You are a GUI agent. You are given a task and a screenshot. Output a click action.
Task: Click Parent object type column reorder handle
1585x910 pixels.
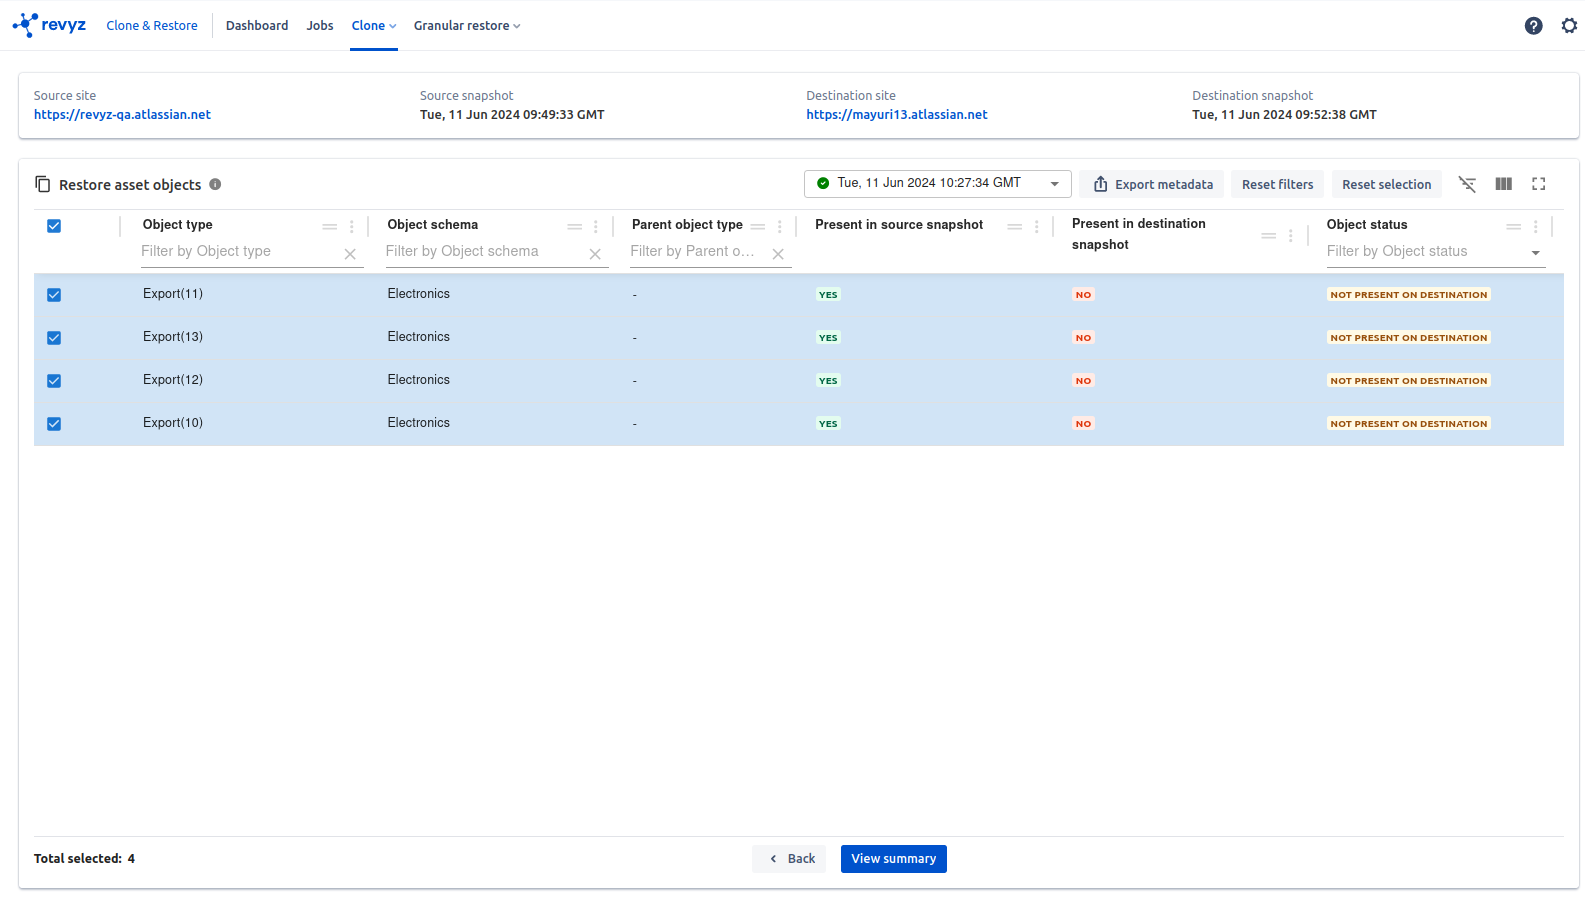(x=758, y=227)
